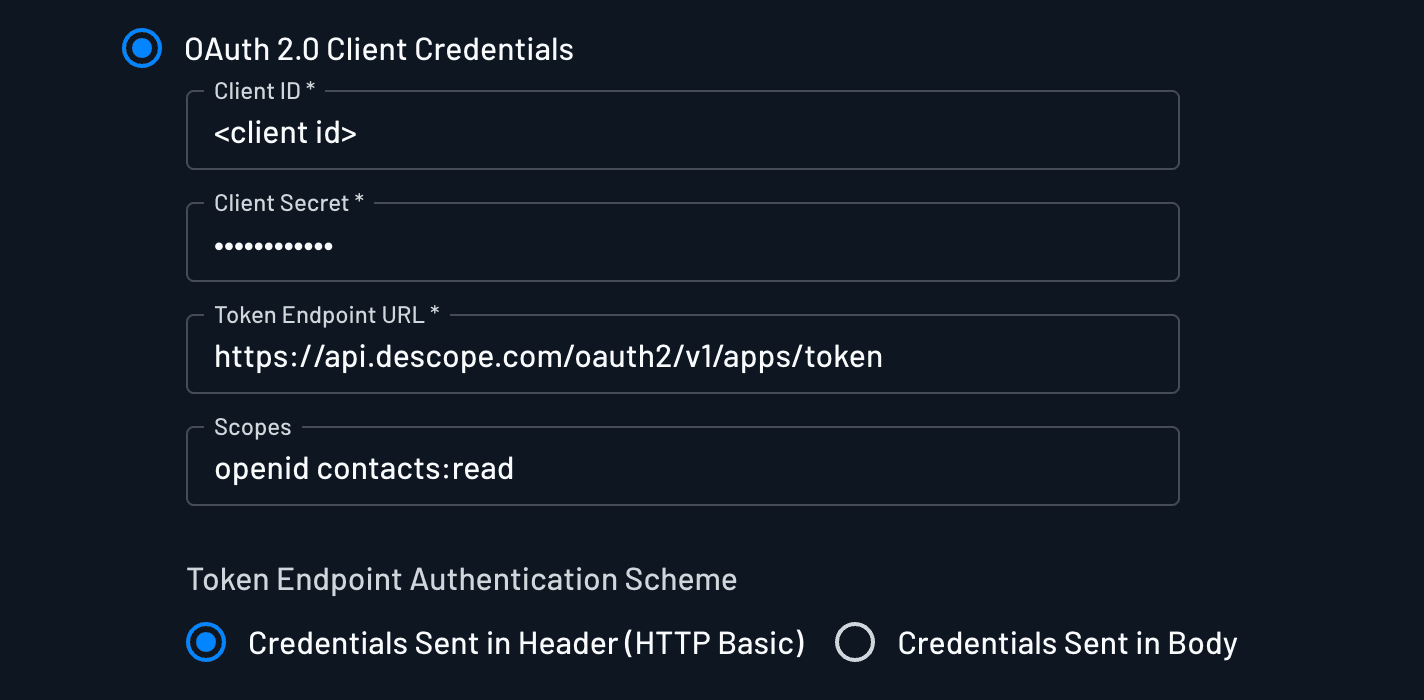1424x700 pixels.
Task: Switch to Credentials Sent in Body option
Action: [855, 642]
